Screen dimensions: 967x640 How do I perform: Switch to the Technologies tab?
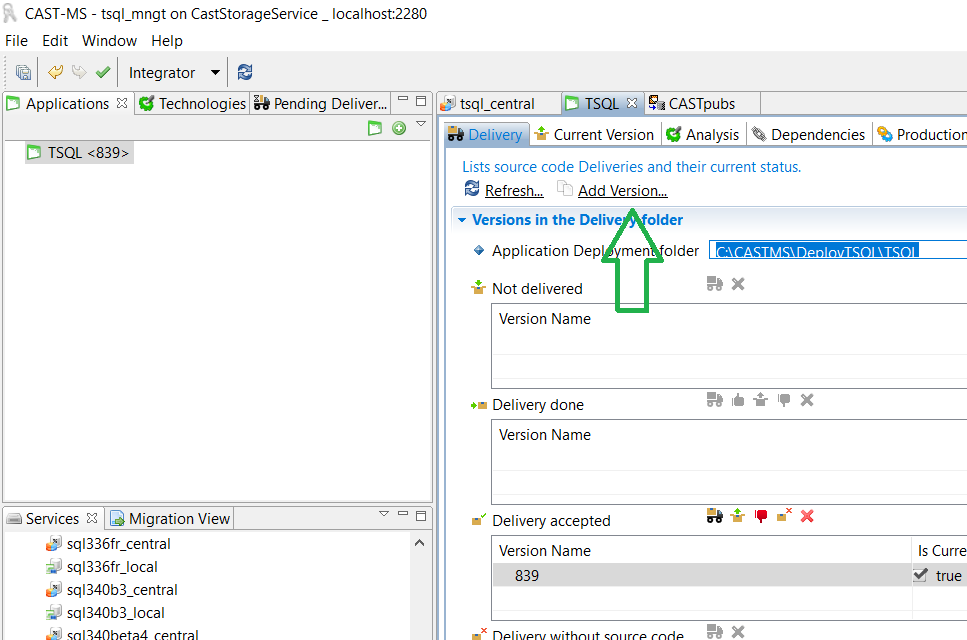tap(193, 104)
